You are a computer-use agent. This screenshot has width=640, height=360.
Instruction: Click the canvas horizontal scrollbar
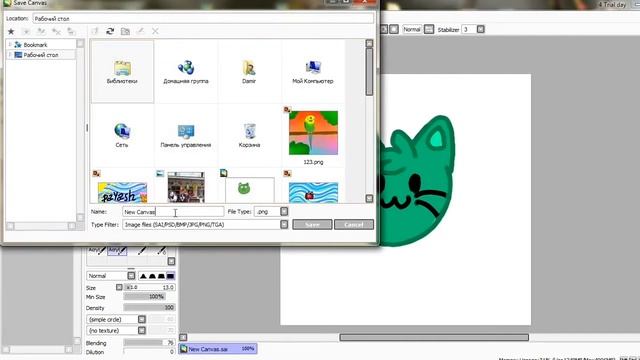[434, 337]
